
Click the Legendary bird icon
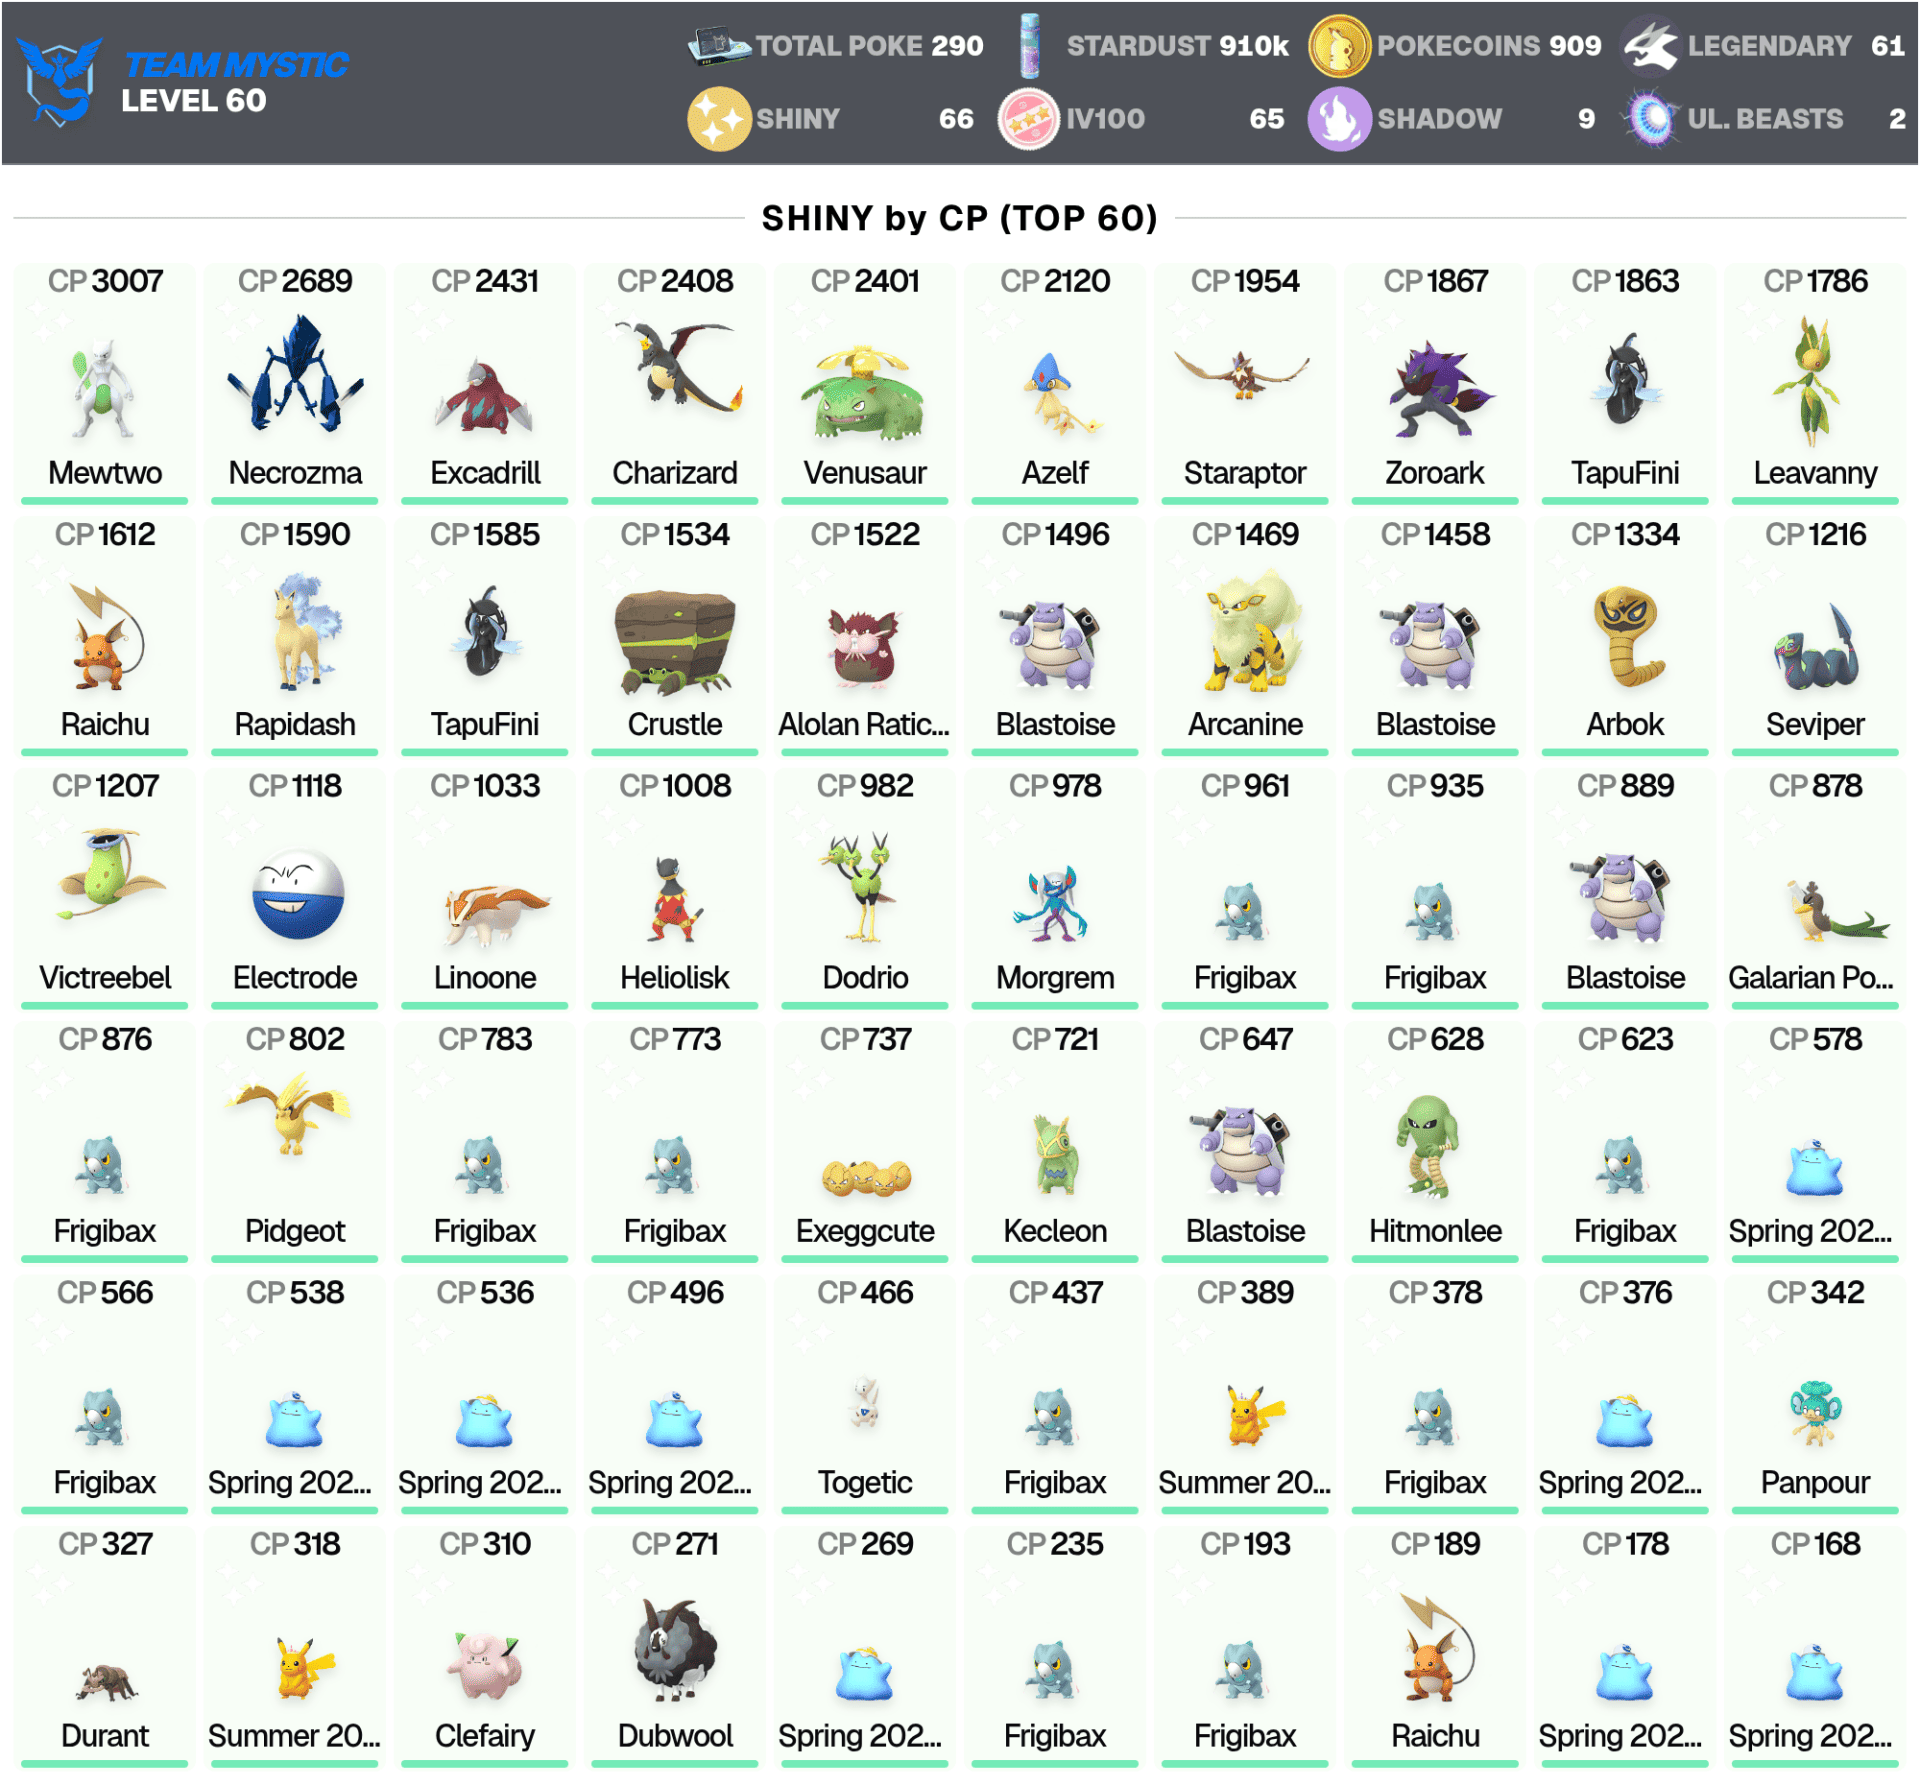(1650, 45)
